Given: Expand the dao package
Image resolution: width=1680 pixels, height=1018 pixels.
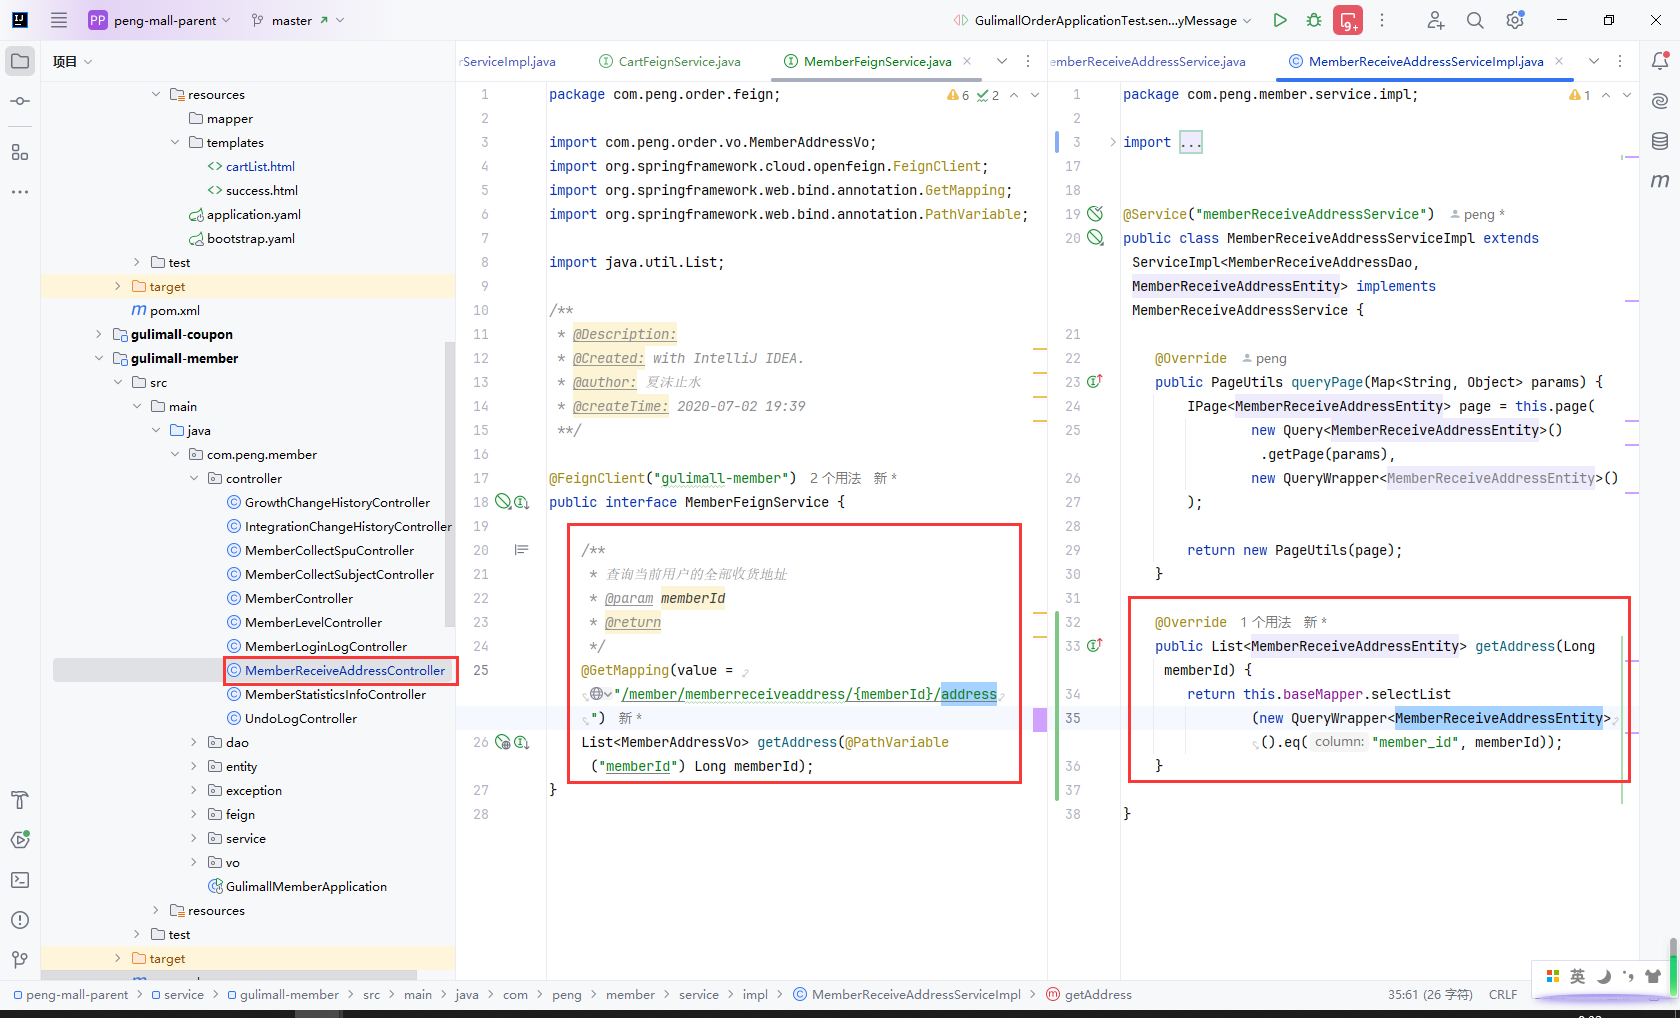Looking at the screenshot, I should pyautogui.click(x=194, y=742).
